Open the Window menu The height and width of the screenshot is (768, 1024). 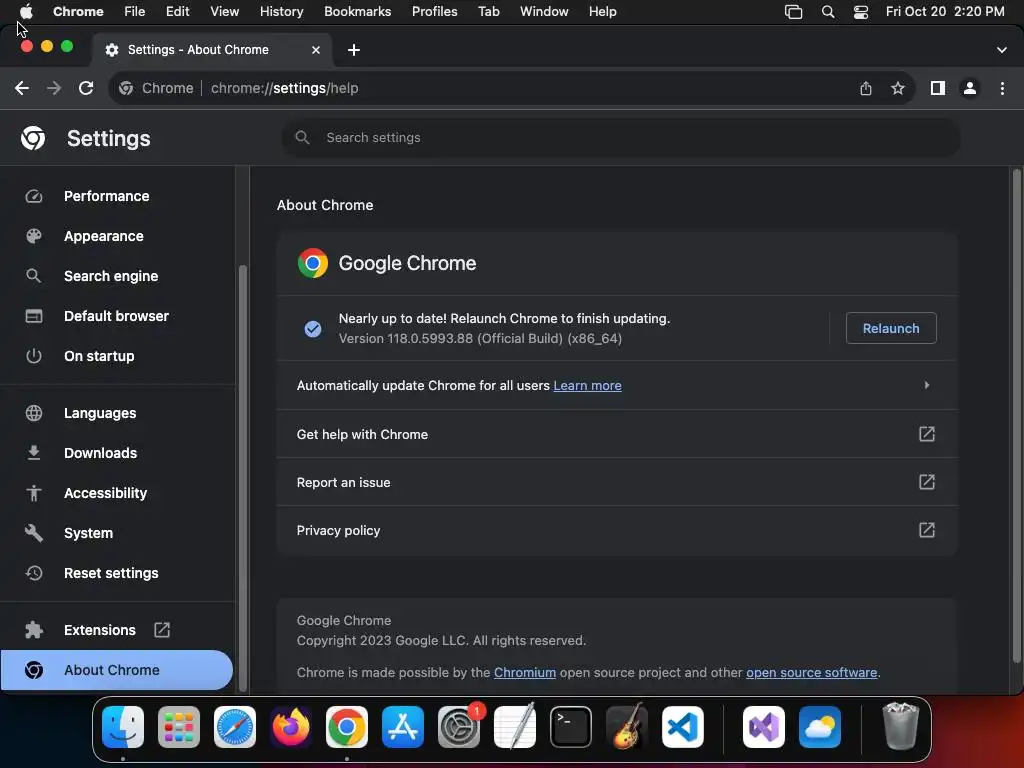coord(544,12)
